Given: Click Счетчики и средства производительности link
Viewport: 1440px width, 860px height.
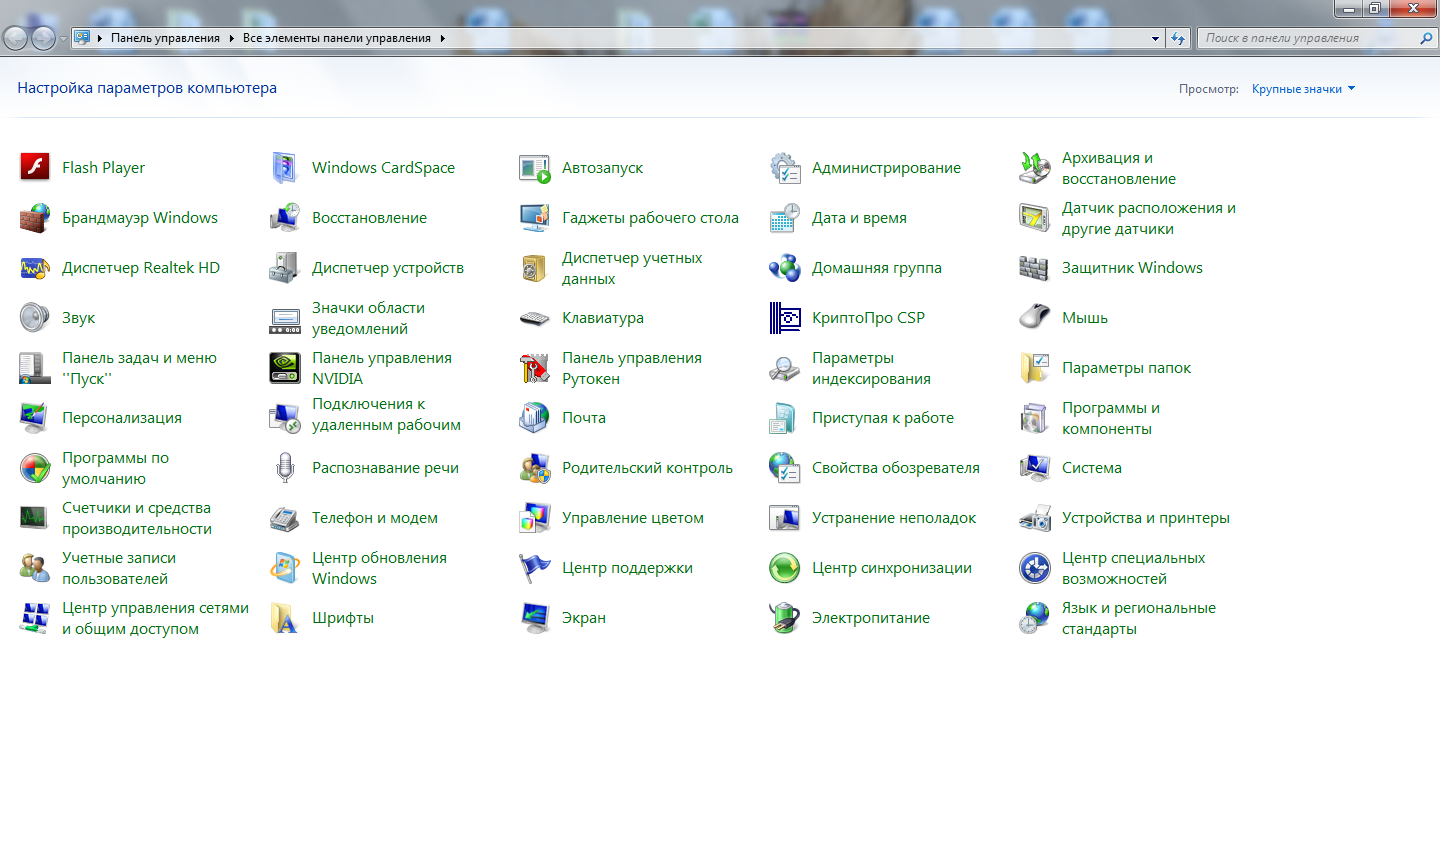Looking at the screenshot, I should (x=137, y=518).
